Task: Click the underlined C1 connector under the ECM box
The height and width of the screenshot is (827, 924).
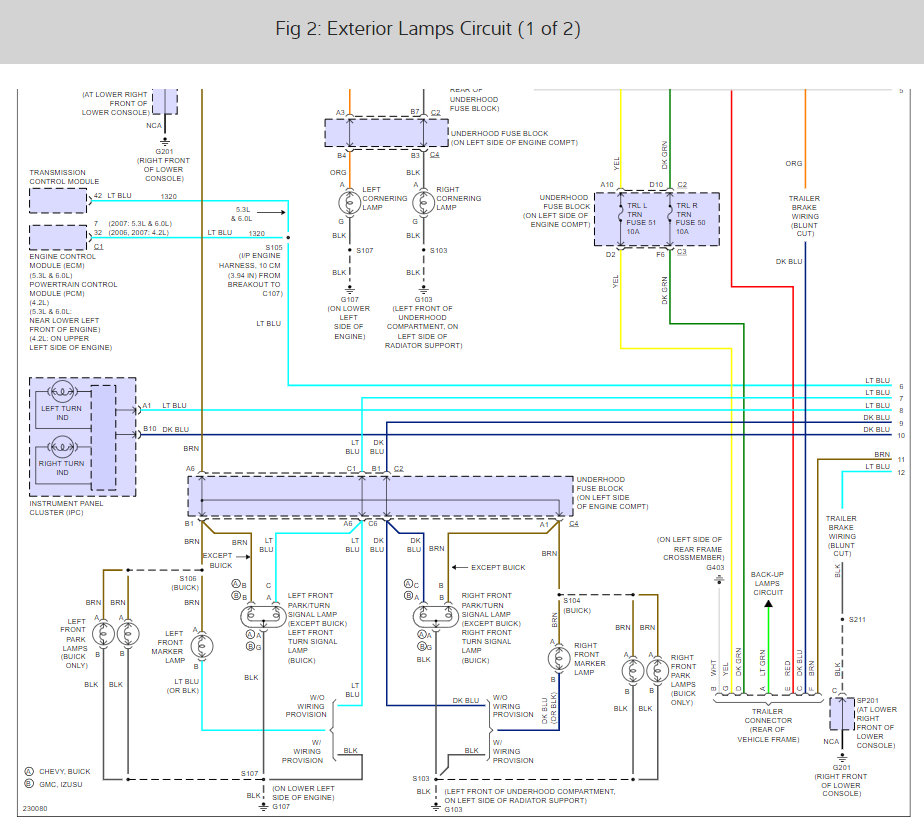Action: [98, 247]
